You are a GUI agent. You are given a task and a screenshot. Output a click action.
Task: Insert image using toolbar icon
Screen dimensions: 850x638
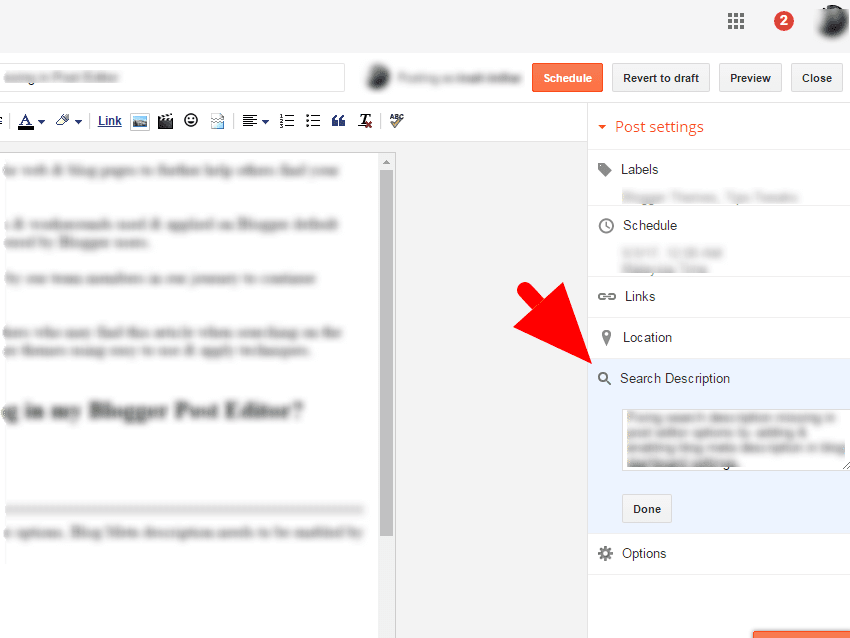[x=140, y=121]
